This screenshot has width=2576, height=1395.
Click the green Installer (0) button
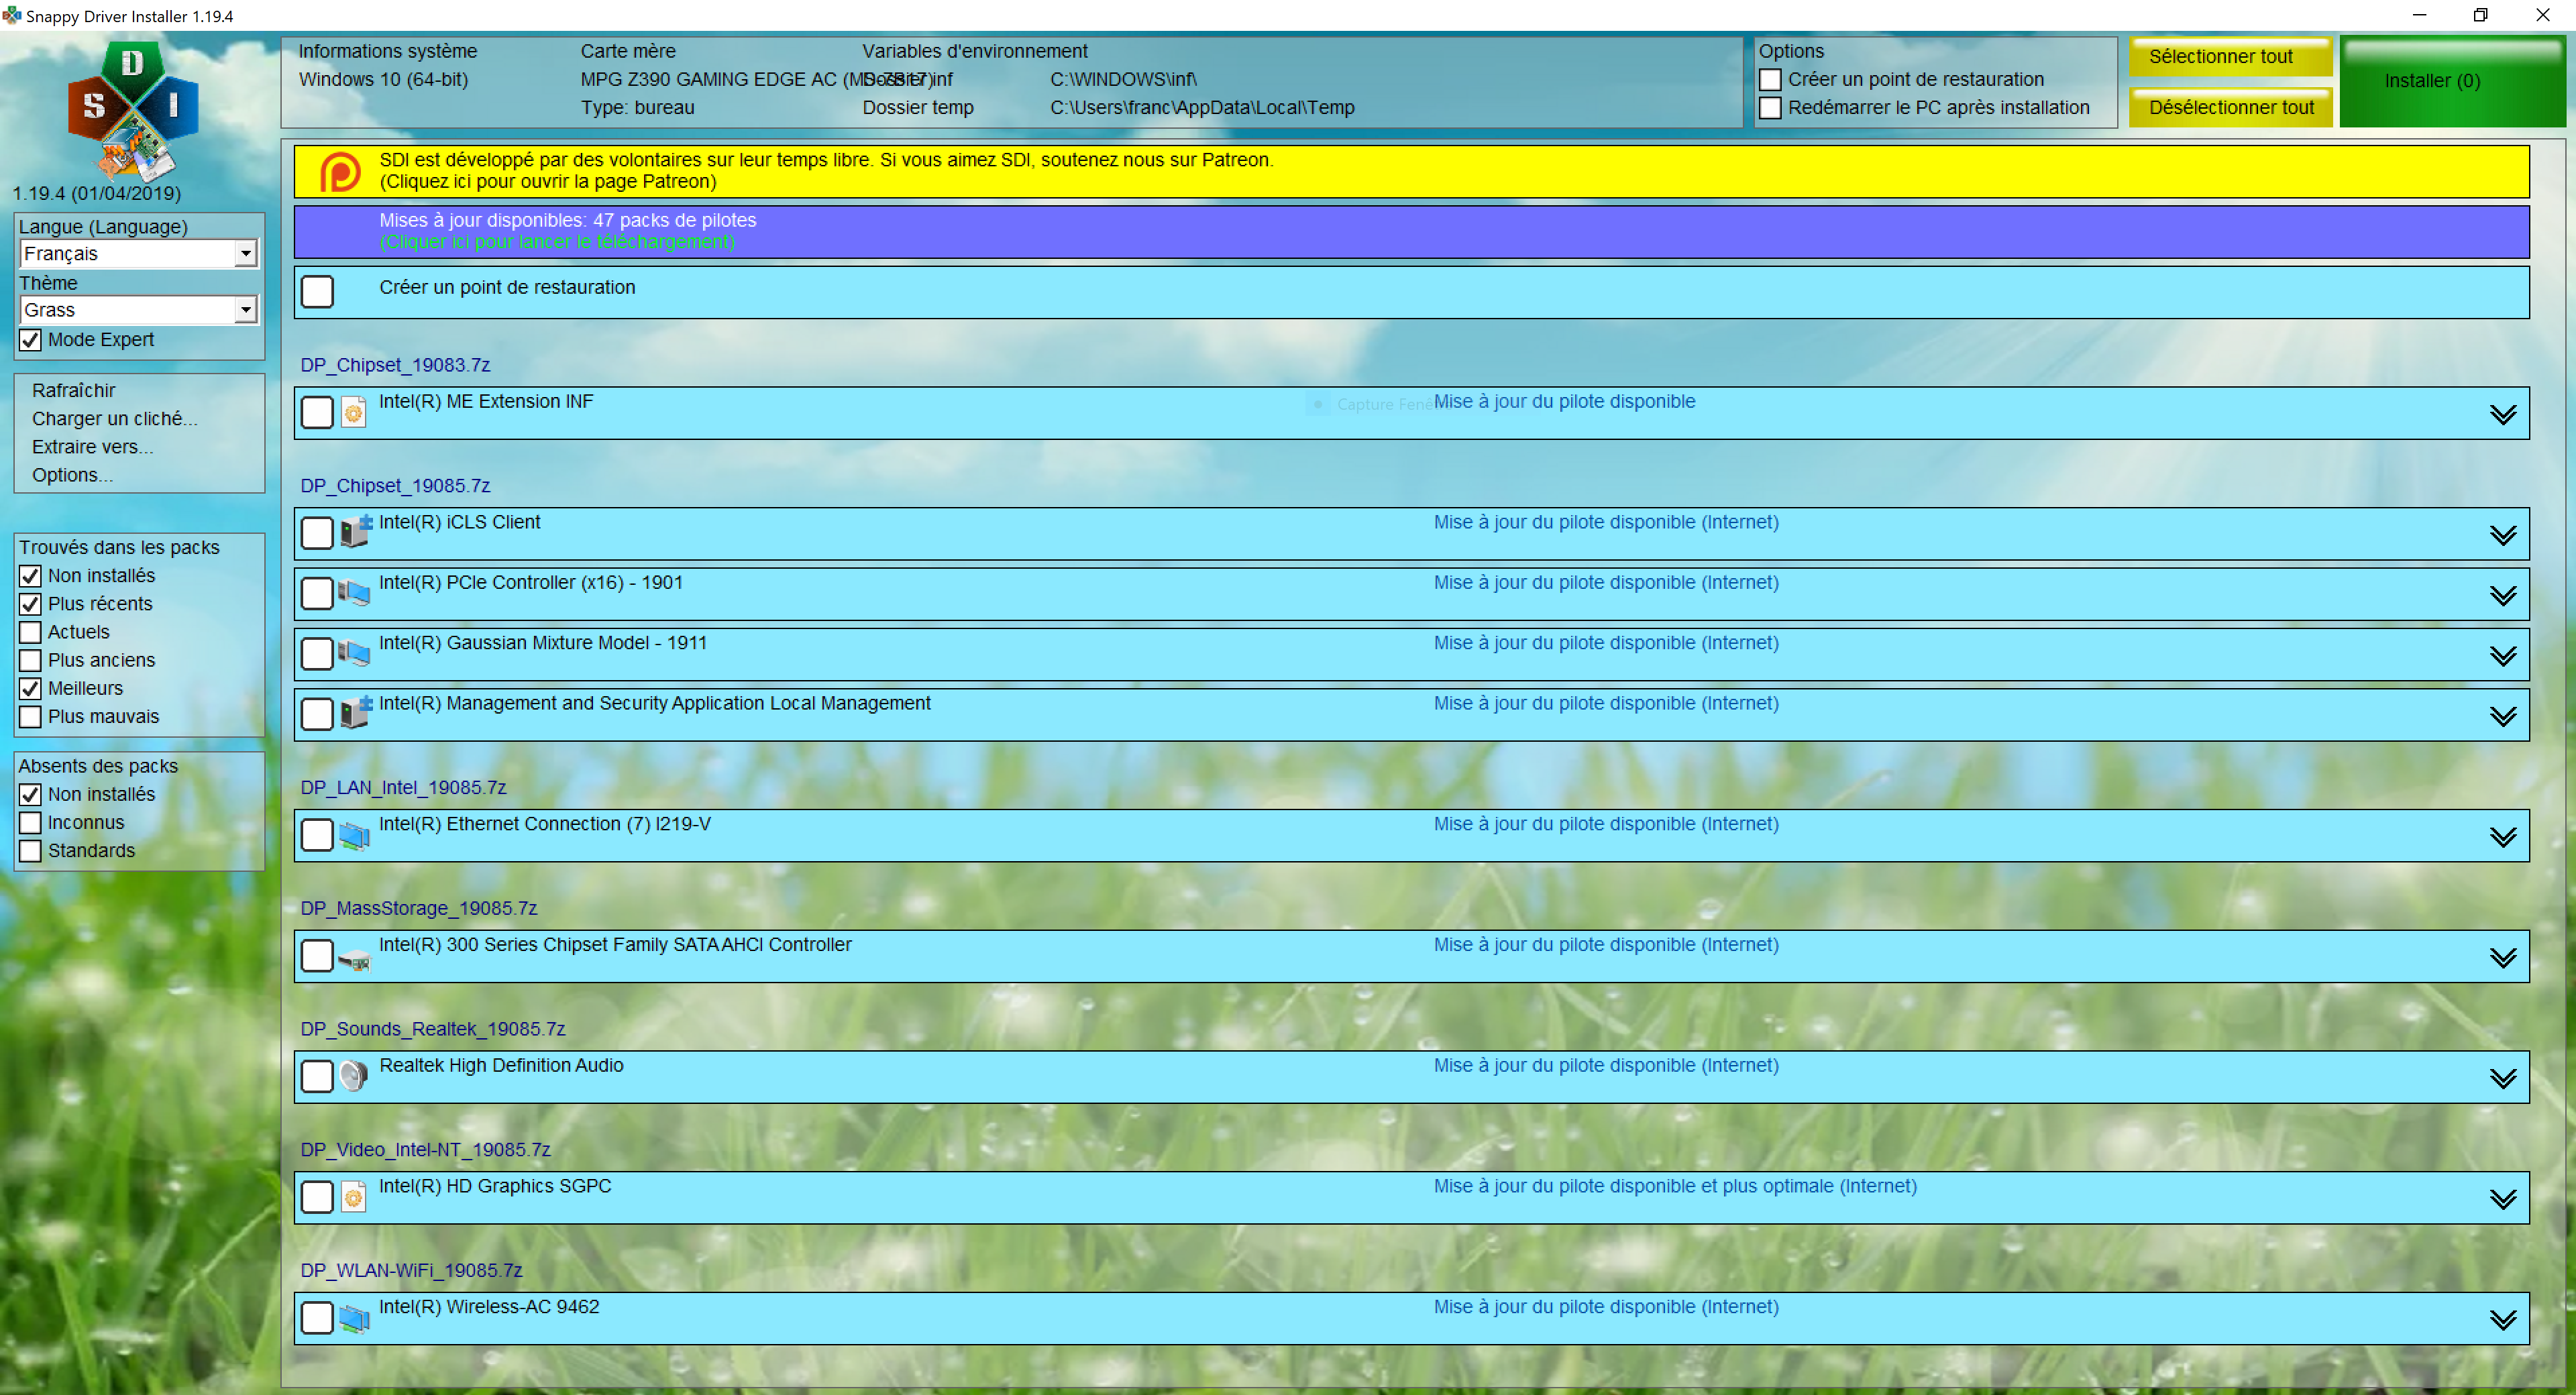(x=2432, y=81)
